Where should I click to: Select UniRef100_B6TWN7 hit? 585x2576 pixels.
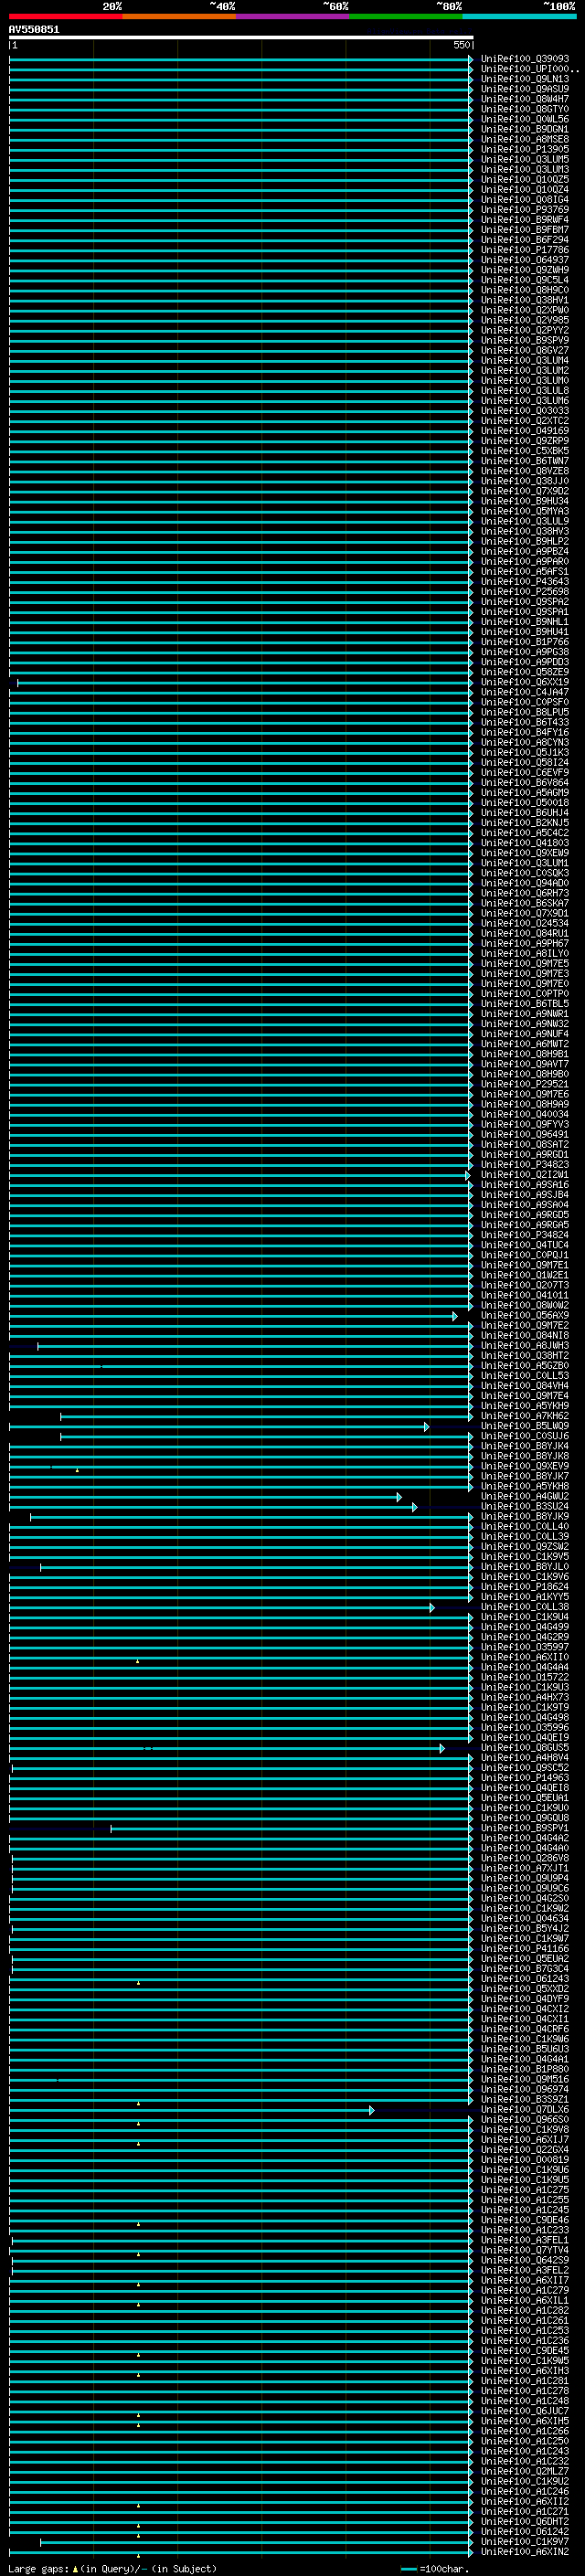click(x=525, y=461)
